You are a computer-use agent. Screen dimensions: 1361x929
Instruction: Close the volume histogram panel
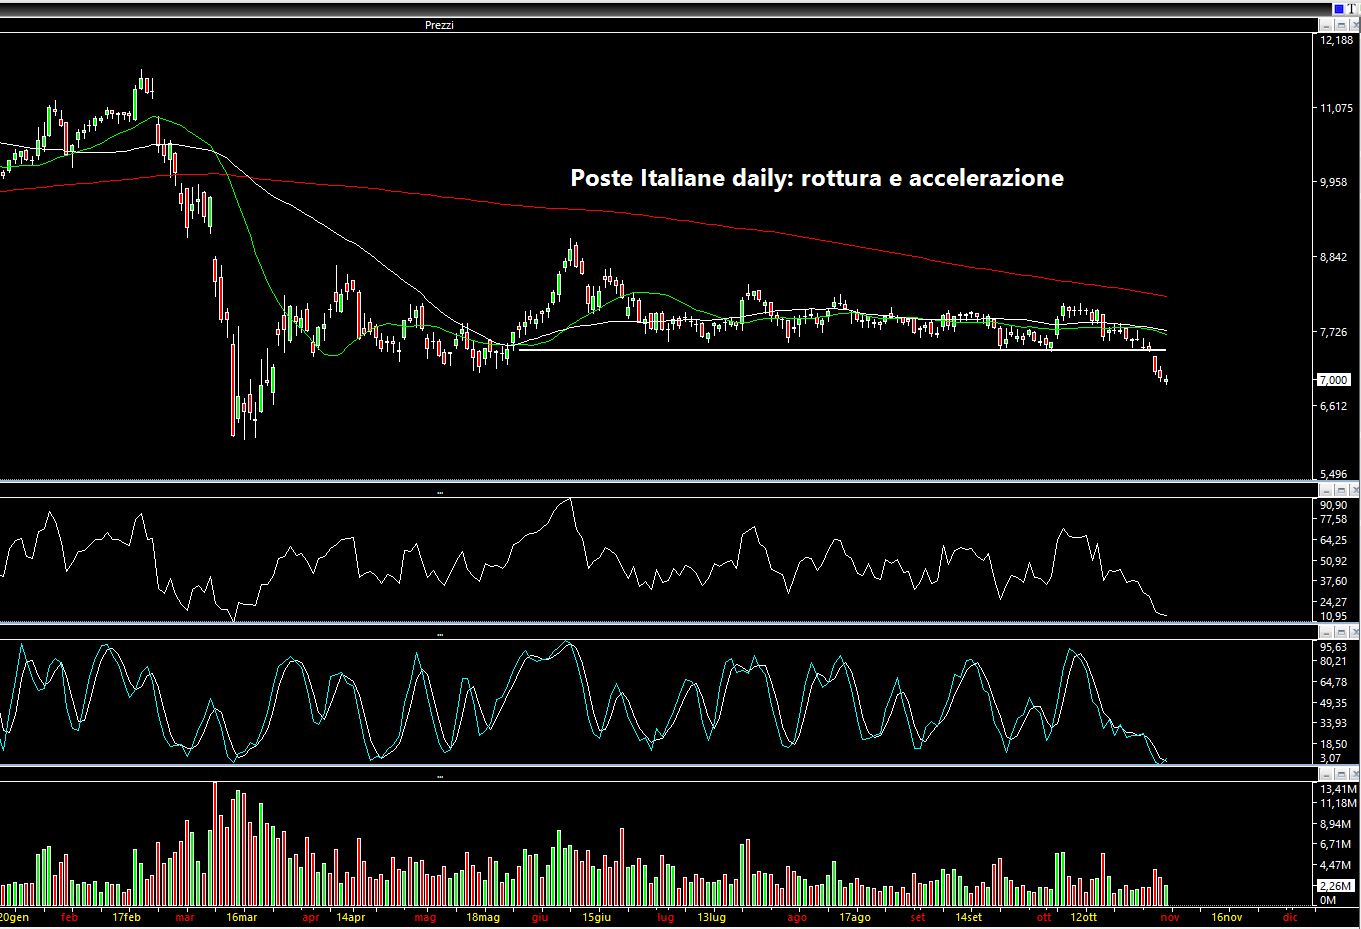1354,774
